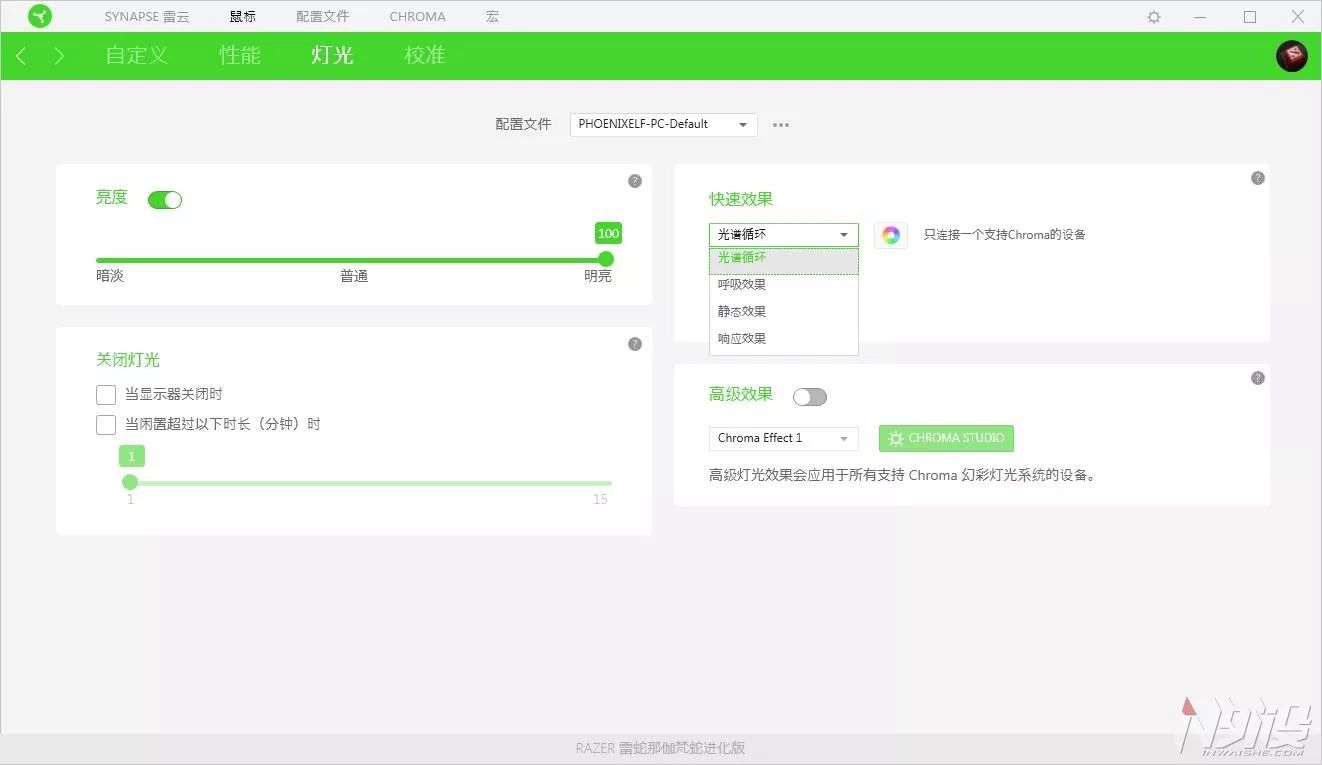Enable the 高级效果 advanced effects toggle

(x=809, y=397)
